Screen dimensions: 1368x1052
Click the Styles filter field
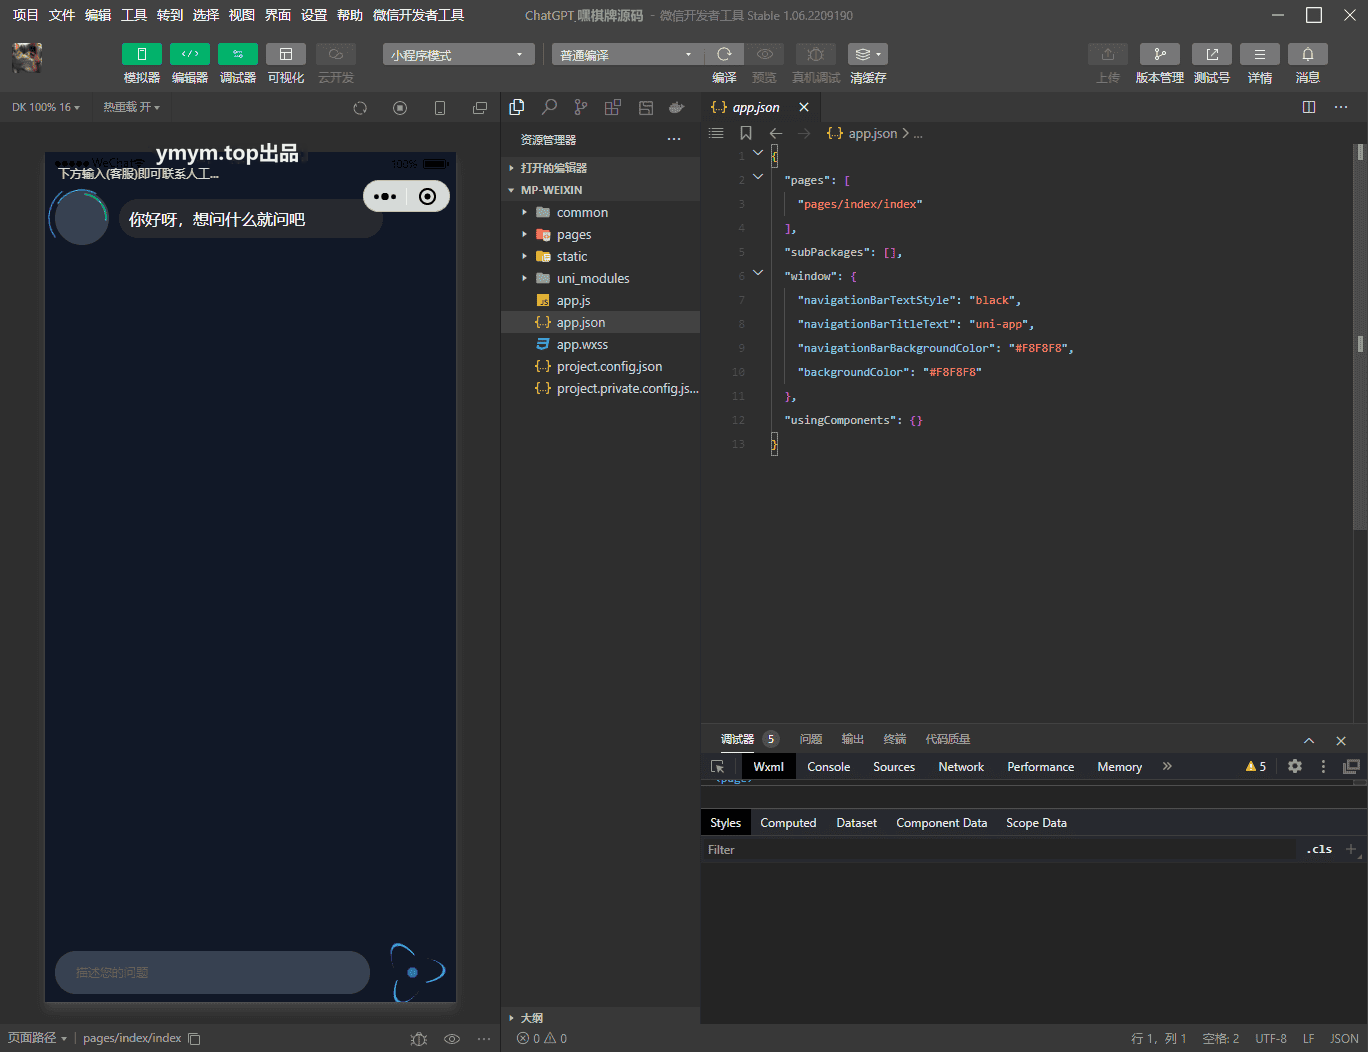click(1000, 849)
